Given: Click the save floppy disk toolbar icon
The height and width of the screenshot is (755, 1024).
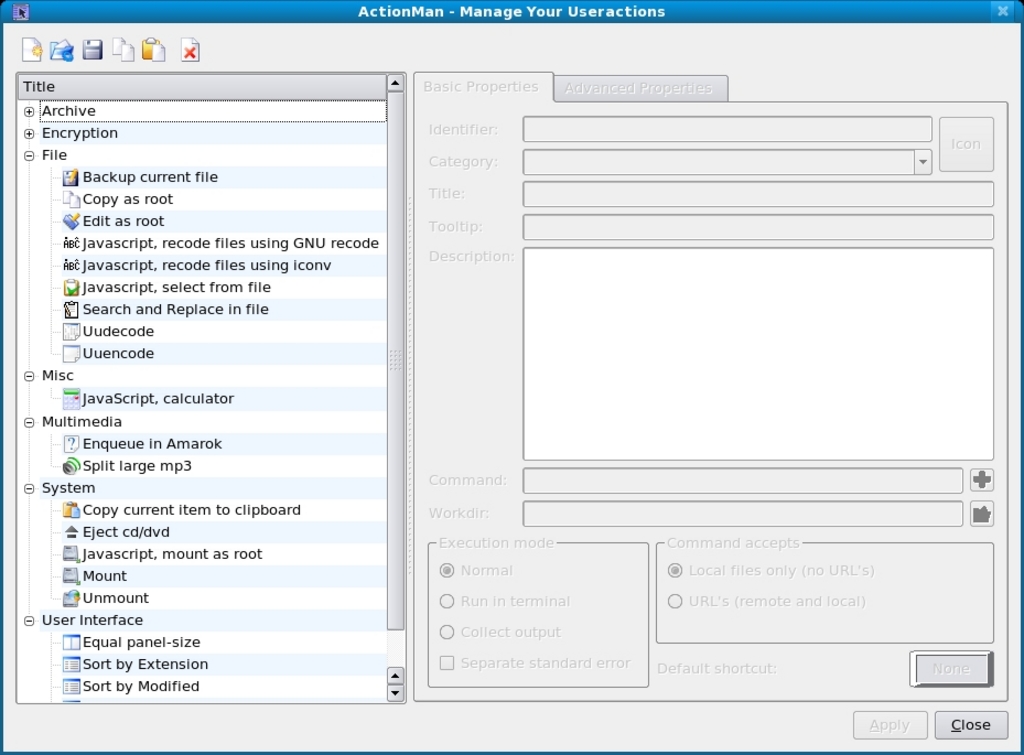Looking at the screenshot, I should point(92,50).
